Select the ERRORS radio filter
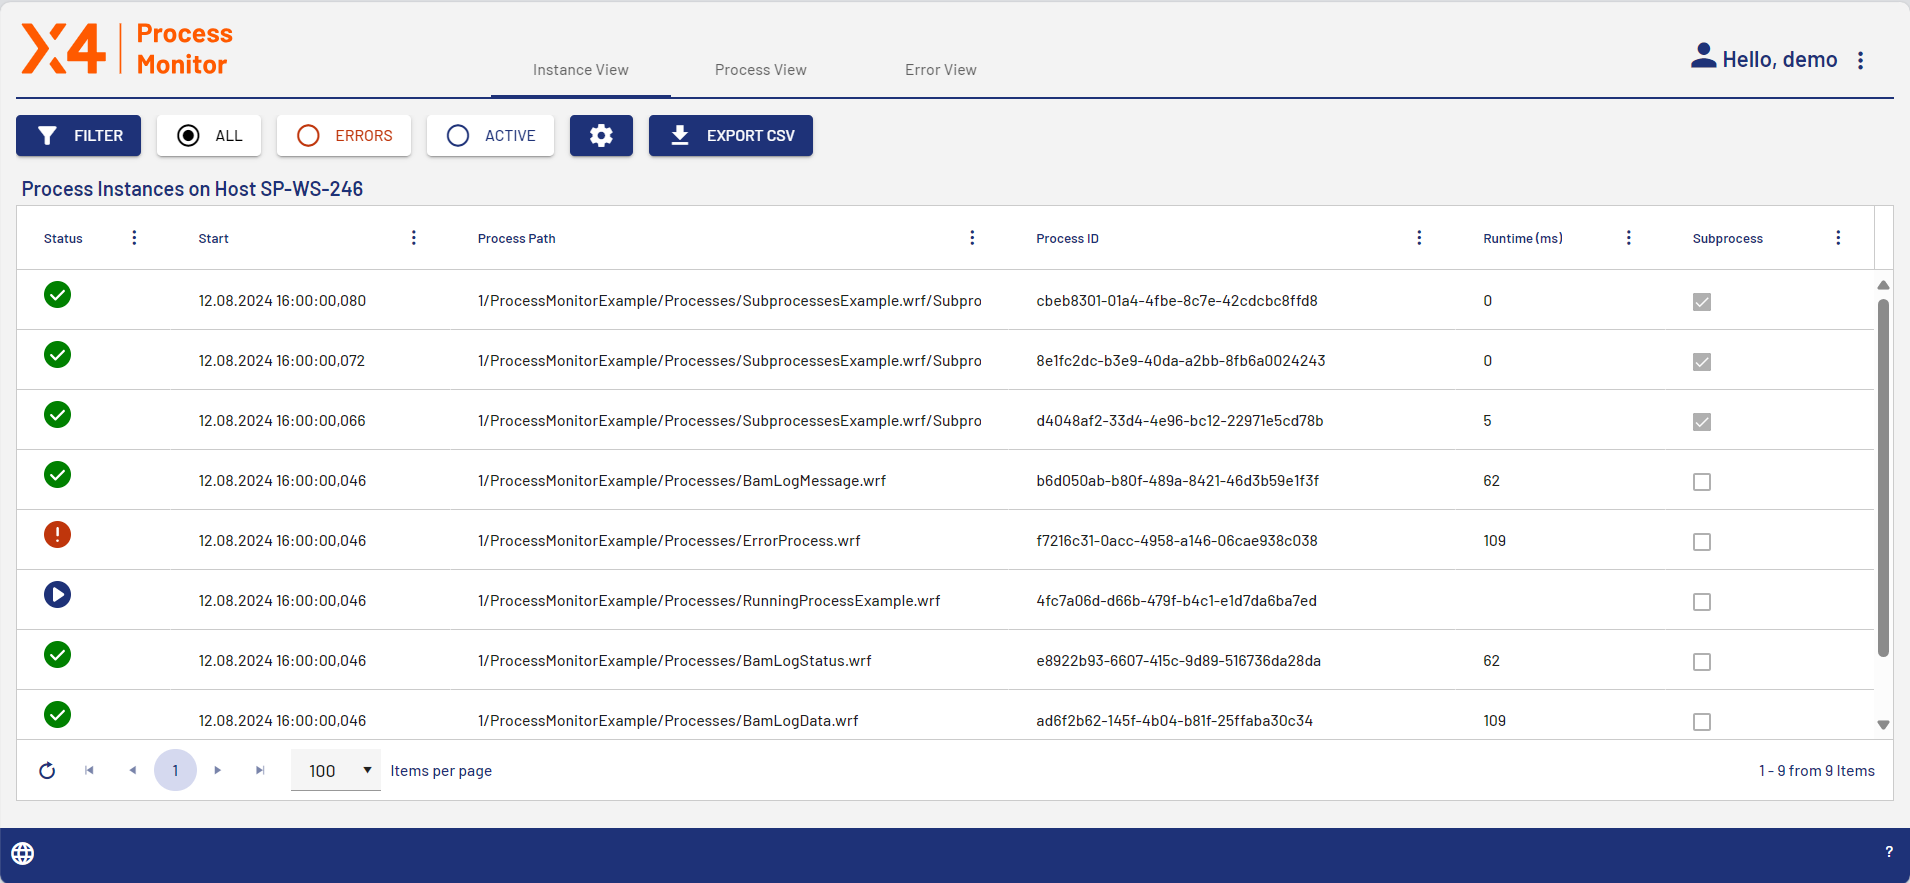The image size is (1910, 883). (x=344, y=136)
